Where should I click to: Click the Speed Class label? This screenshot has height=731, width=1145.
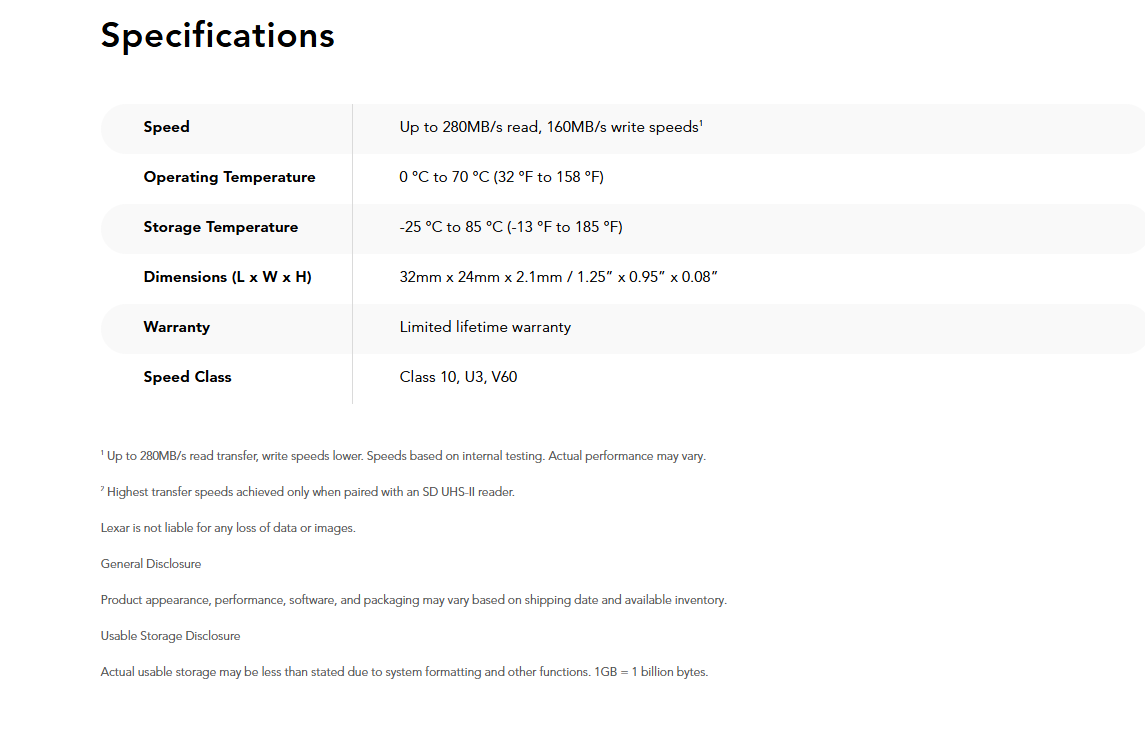187,377
